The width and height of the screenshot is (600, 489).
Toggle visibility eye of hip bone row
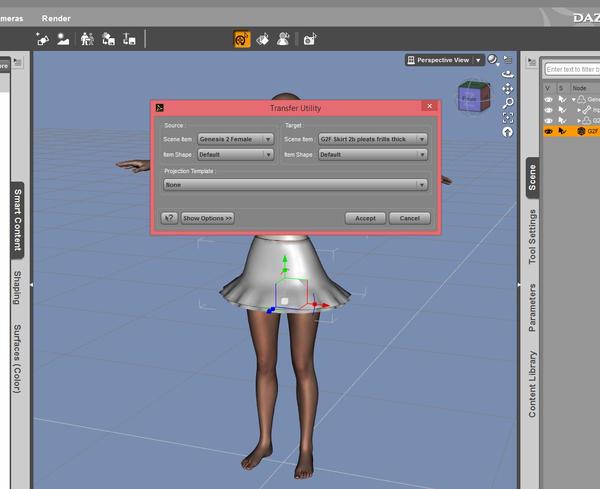[548, 110]
